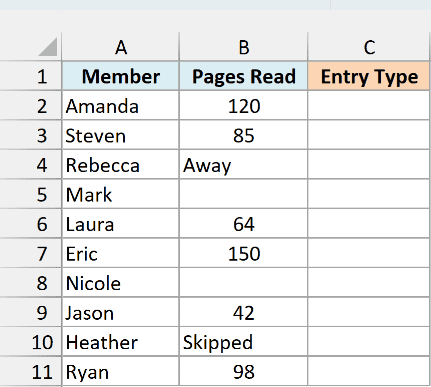Select the cell containing 'Nicole'
The image size is (431, 387).
[x=121, y=283]
